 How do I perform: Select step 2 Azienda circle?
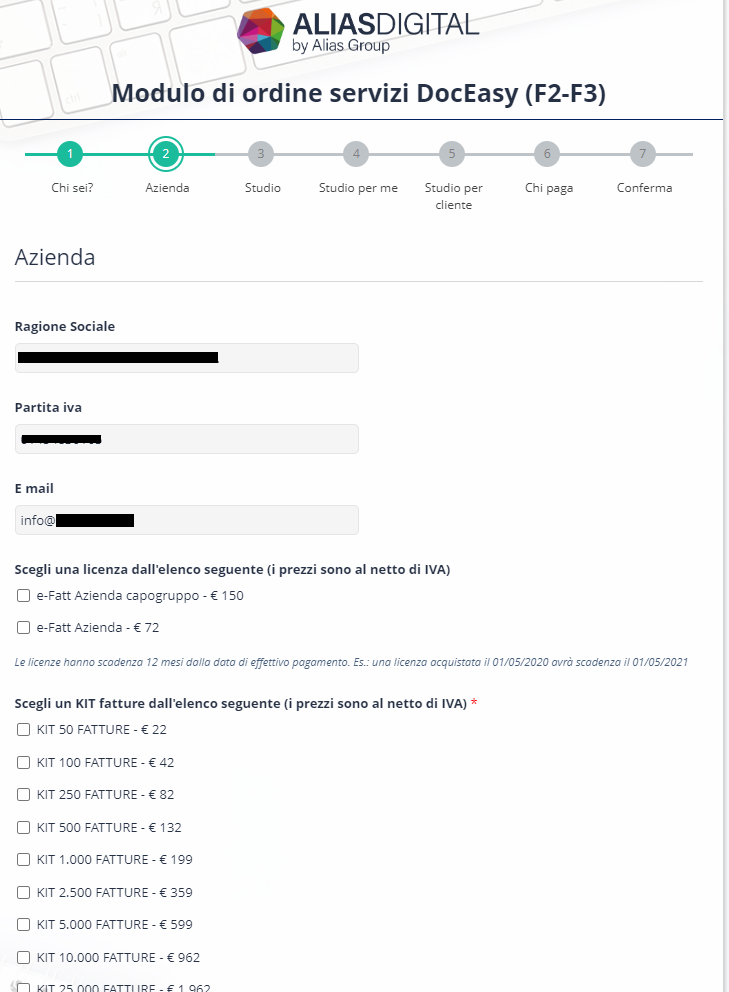click(x=166, y=154)
